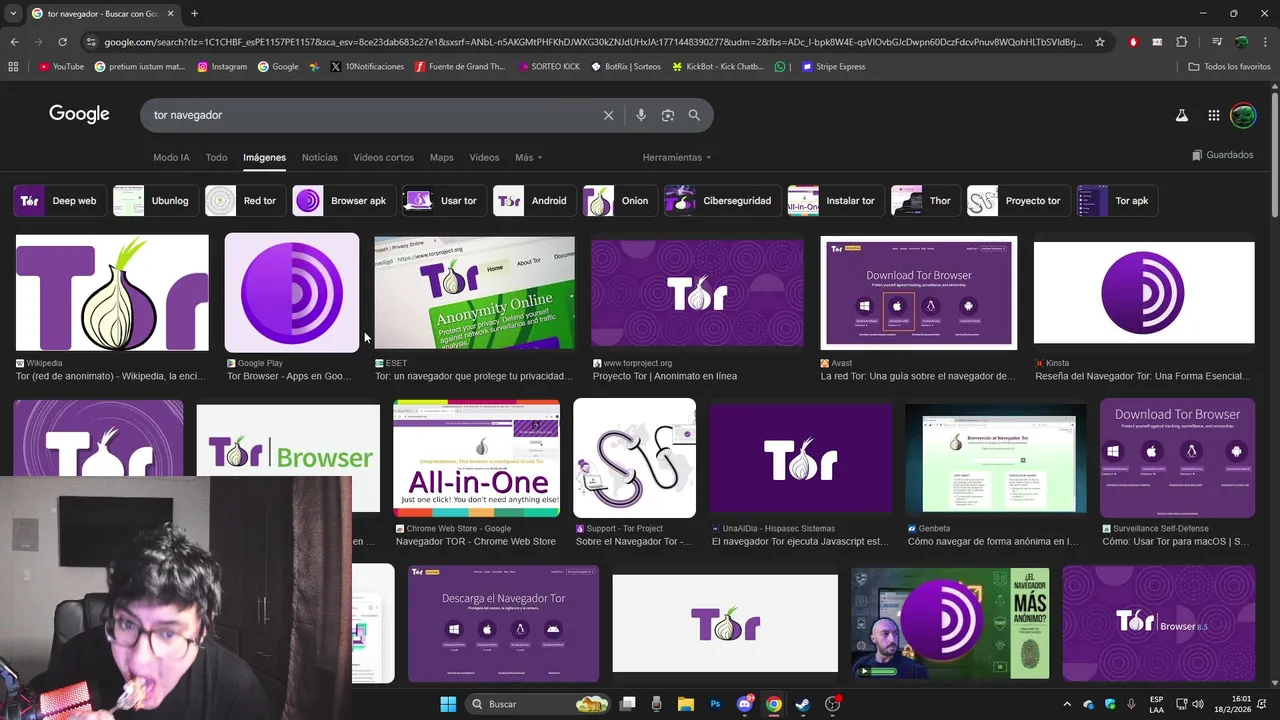This screenshot has height=720, width=1280.
Task: Select the Imágenes tab
Action: pos(264,158)
